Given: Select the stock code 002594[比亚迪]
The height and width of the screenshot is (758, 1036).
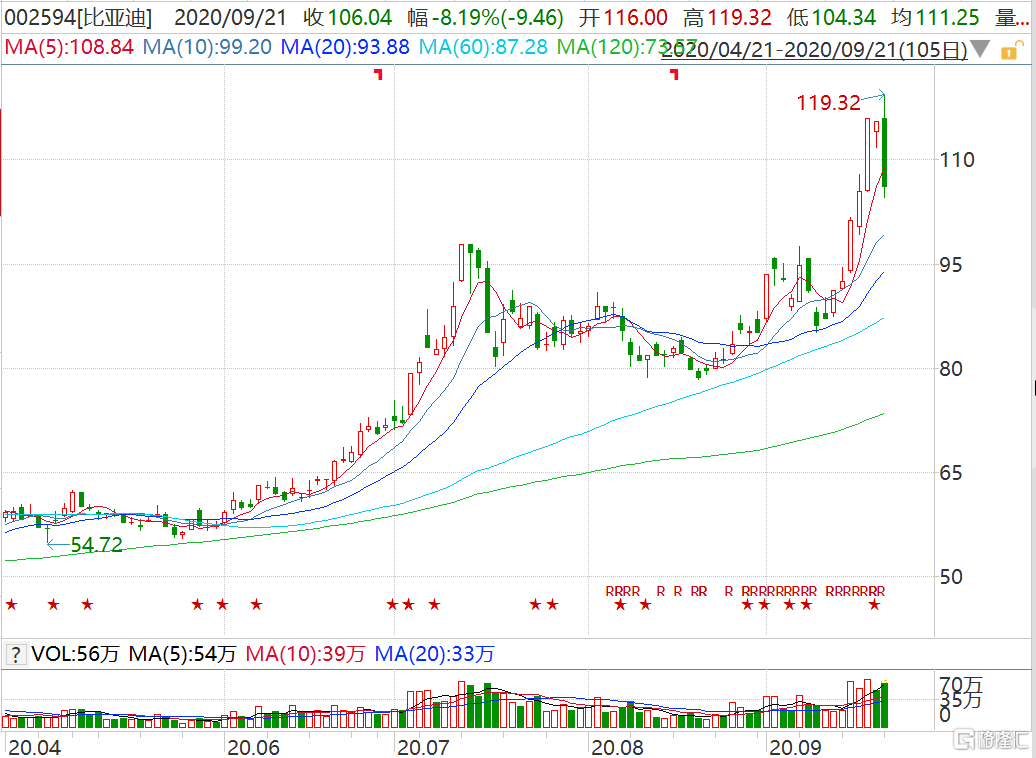Looking at the screenshot, I should pyautogui.click(x=78, y=17).
